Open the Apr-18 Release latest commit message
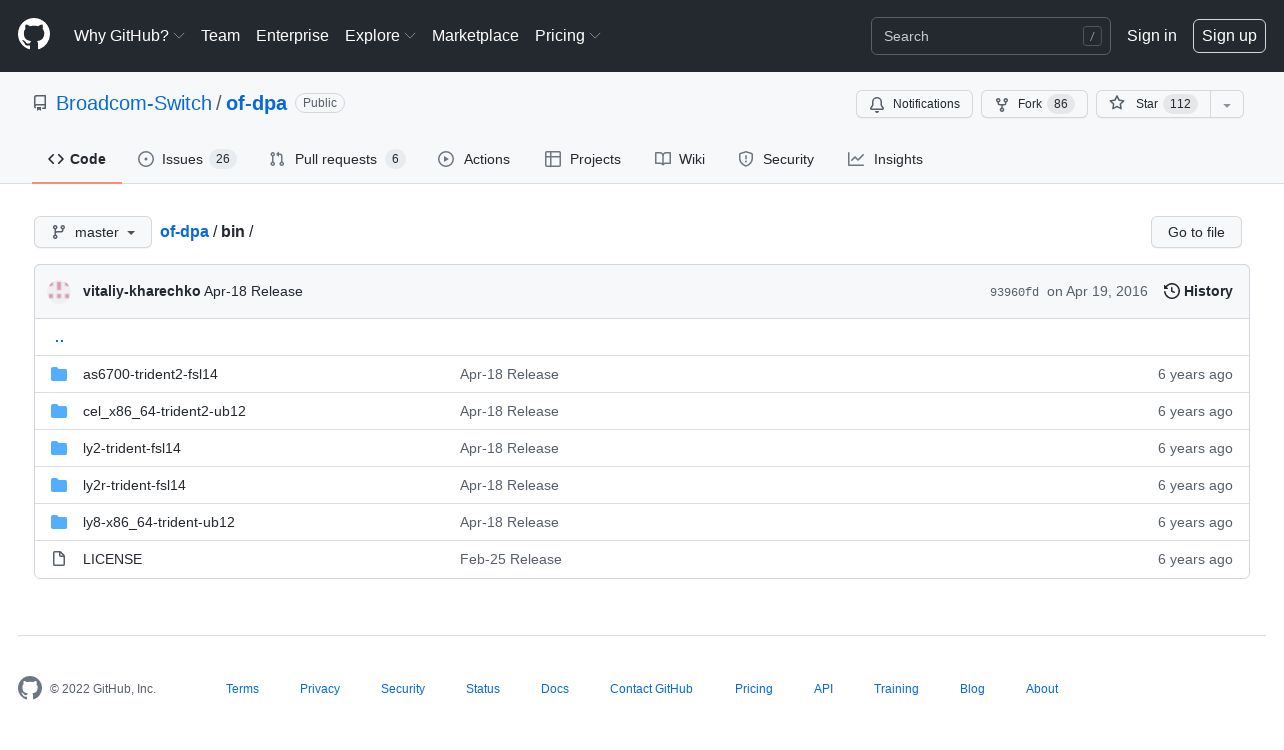This screenshot has height=750, width=1284. [x=253, y=291]
